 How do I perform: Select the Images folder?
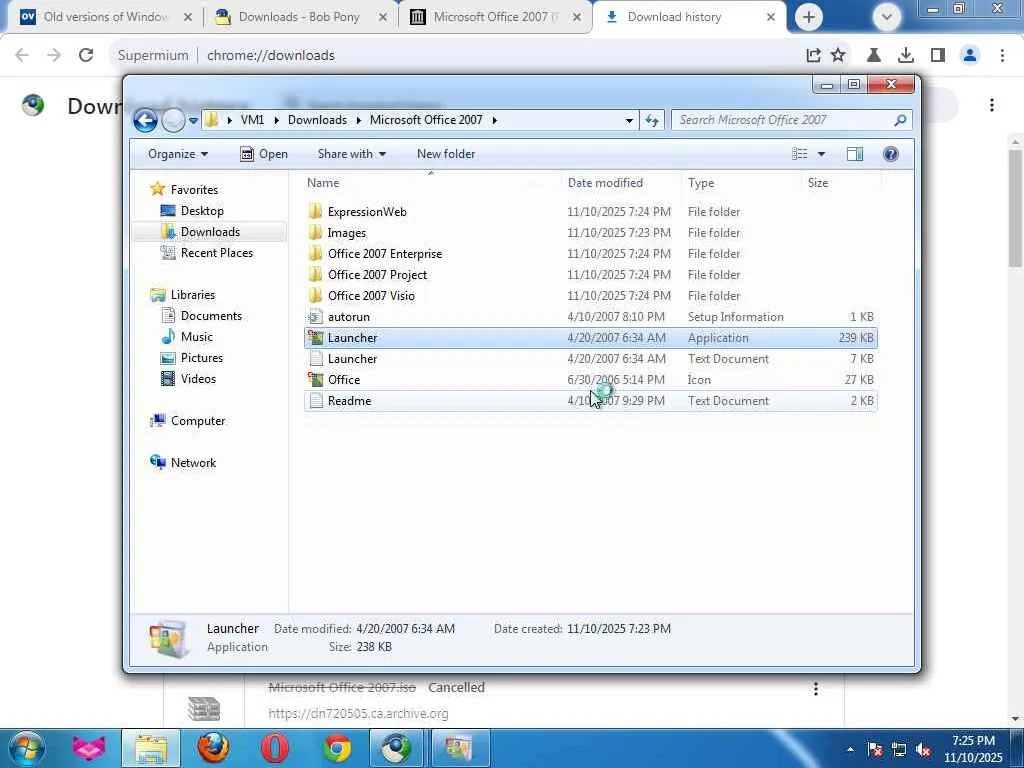point(590,232)
